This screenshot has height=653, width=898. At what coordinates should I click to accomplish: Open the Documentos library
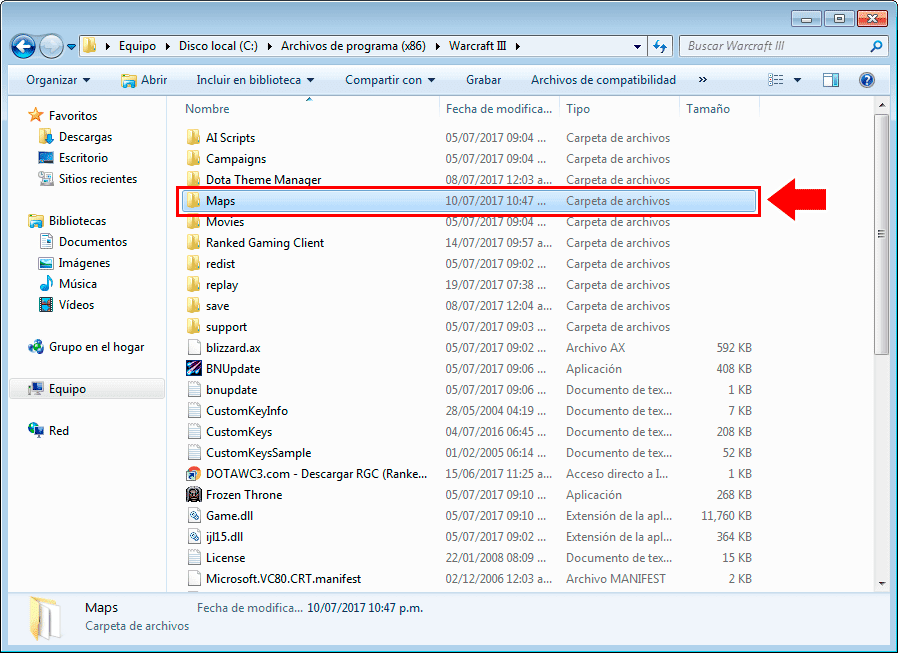point(82,242)
